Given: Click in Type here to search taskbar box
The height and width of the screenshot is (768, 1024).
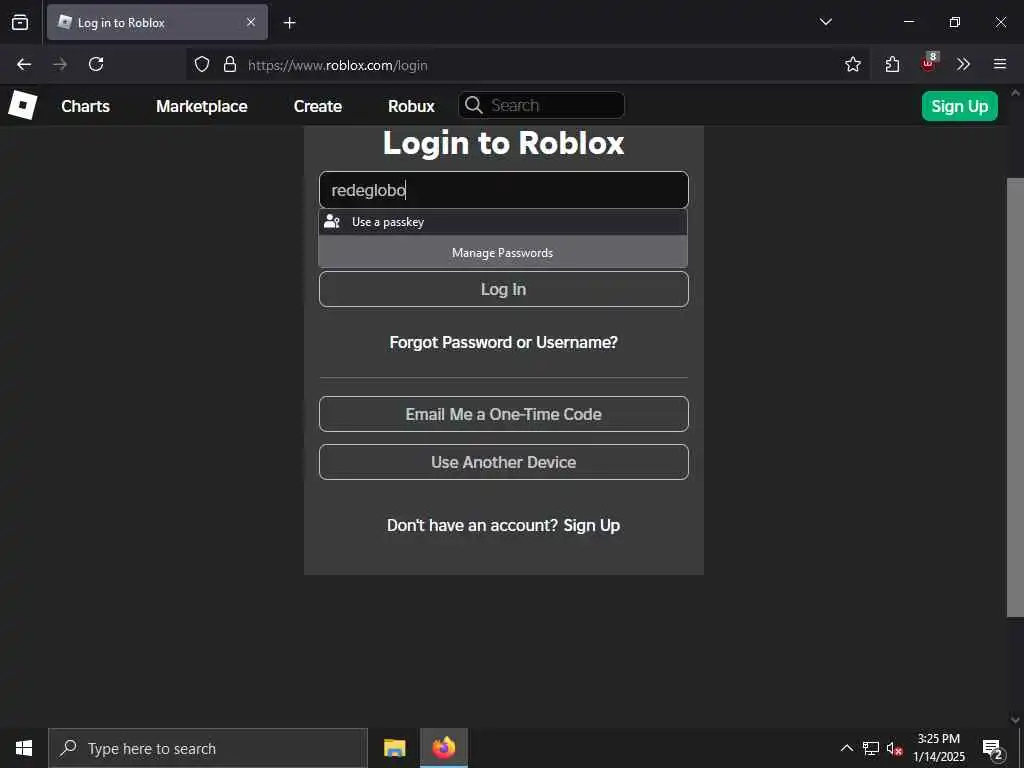Looking at the screenshot, I should 208,748.
